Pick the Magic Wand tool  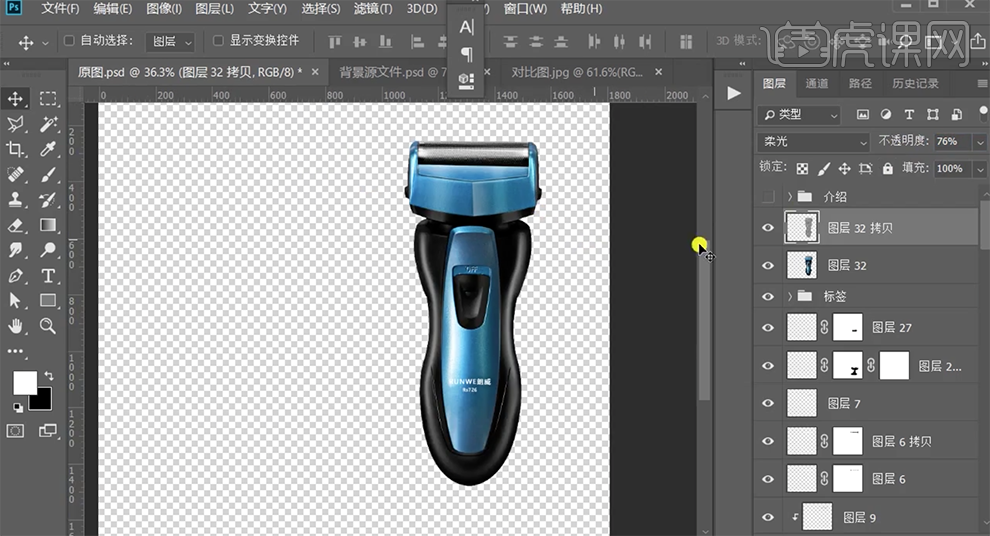48,124
